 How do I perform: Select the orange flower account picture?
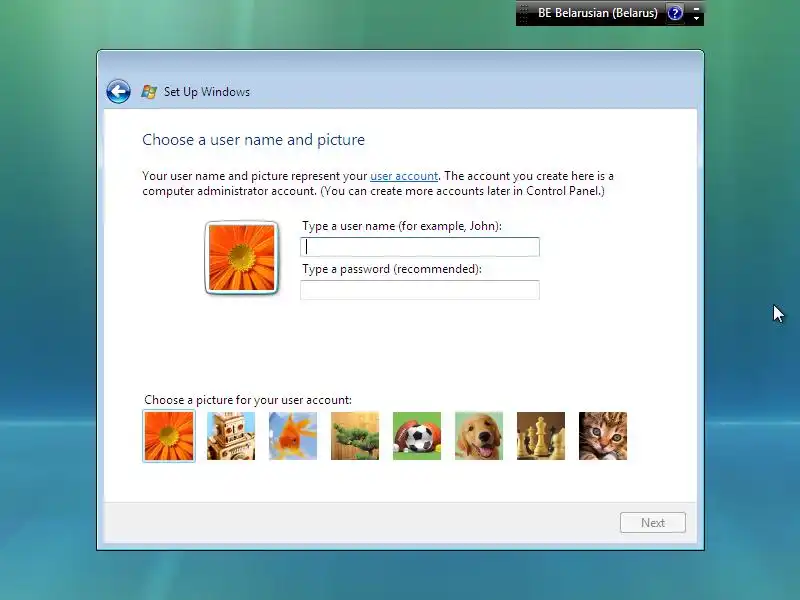coord(169,436)
